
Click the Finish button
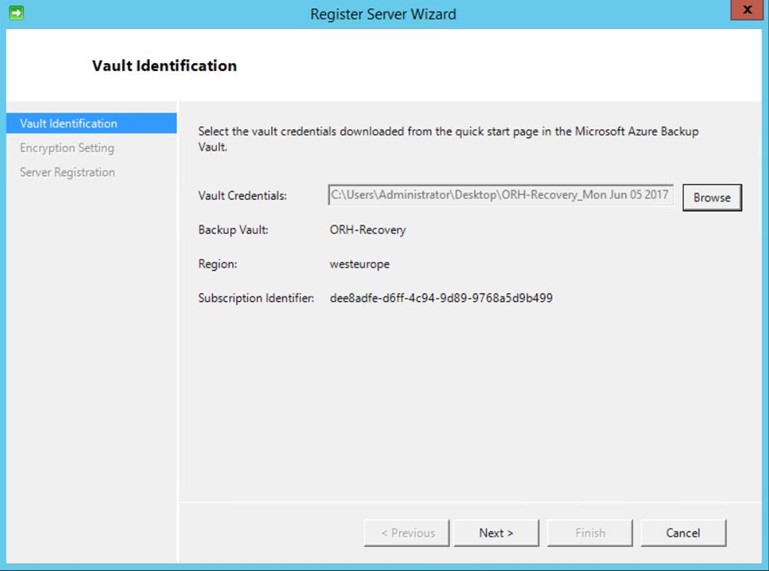coord(590,533)
